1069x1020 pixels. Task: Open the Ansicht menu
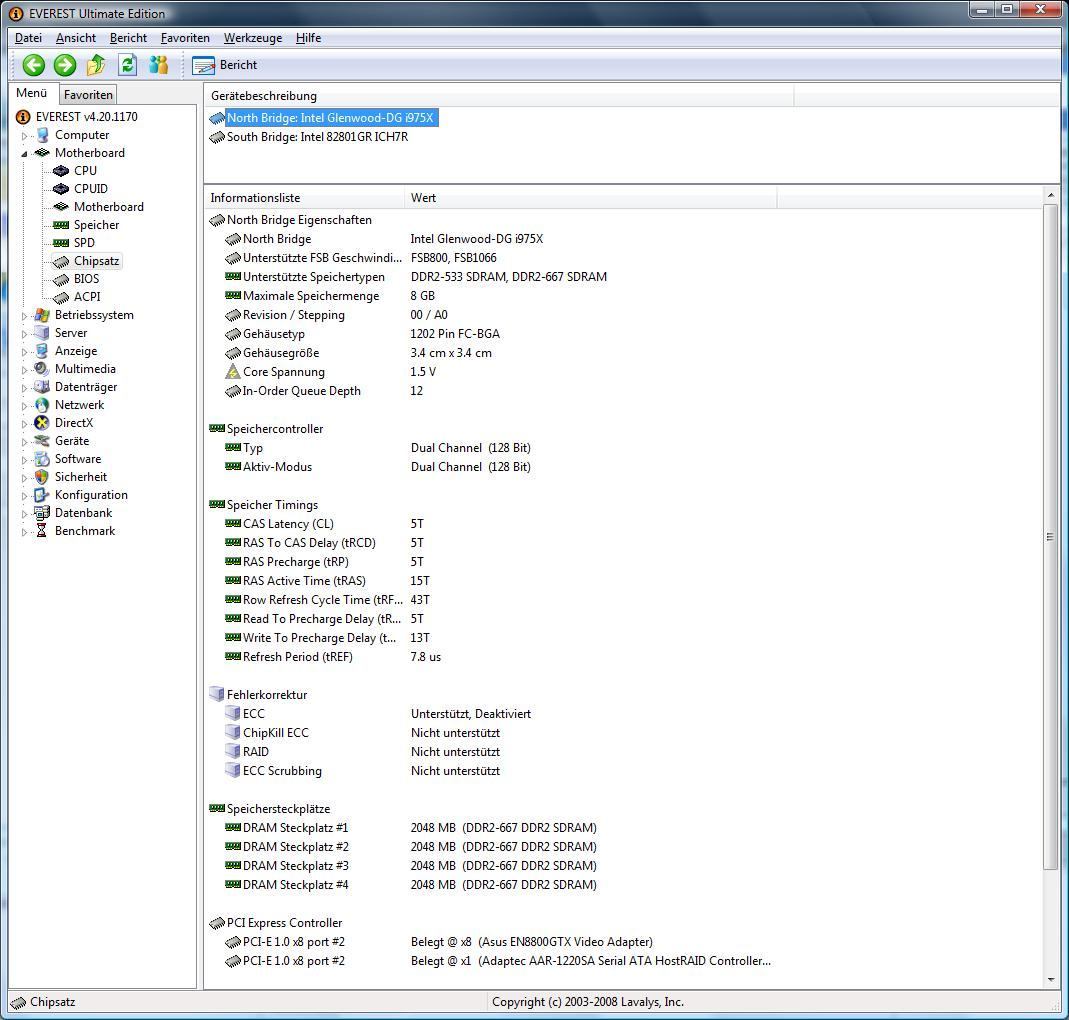click(x=76, y=38)
